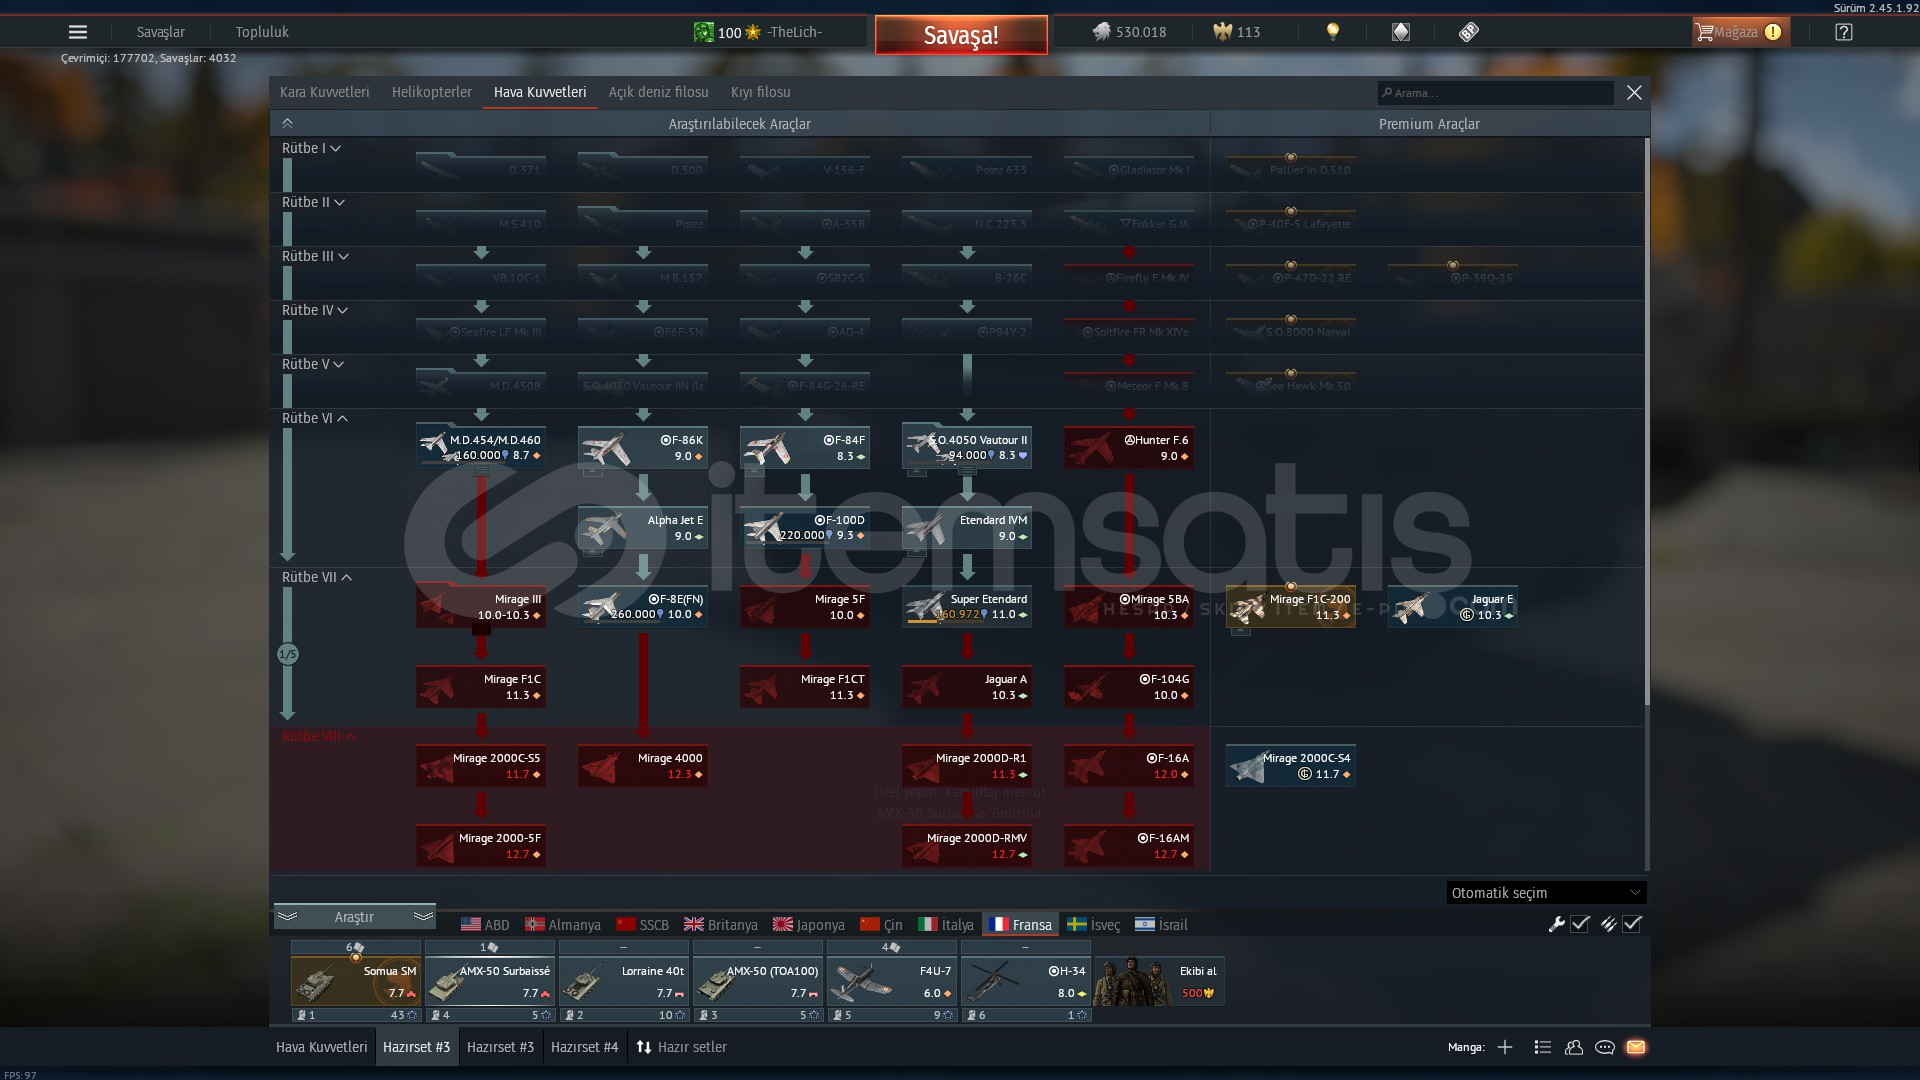This screenshot has width=1920, height=1080.
Task: Open the help question mark icon
Action: pyautogui.click(x=1844, y=32)
